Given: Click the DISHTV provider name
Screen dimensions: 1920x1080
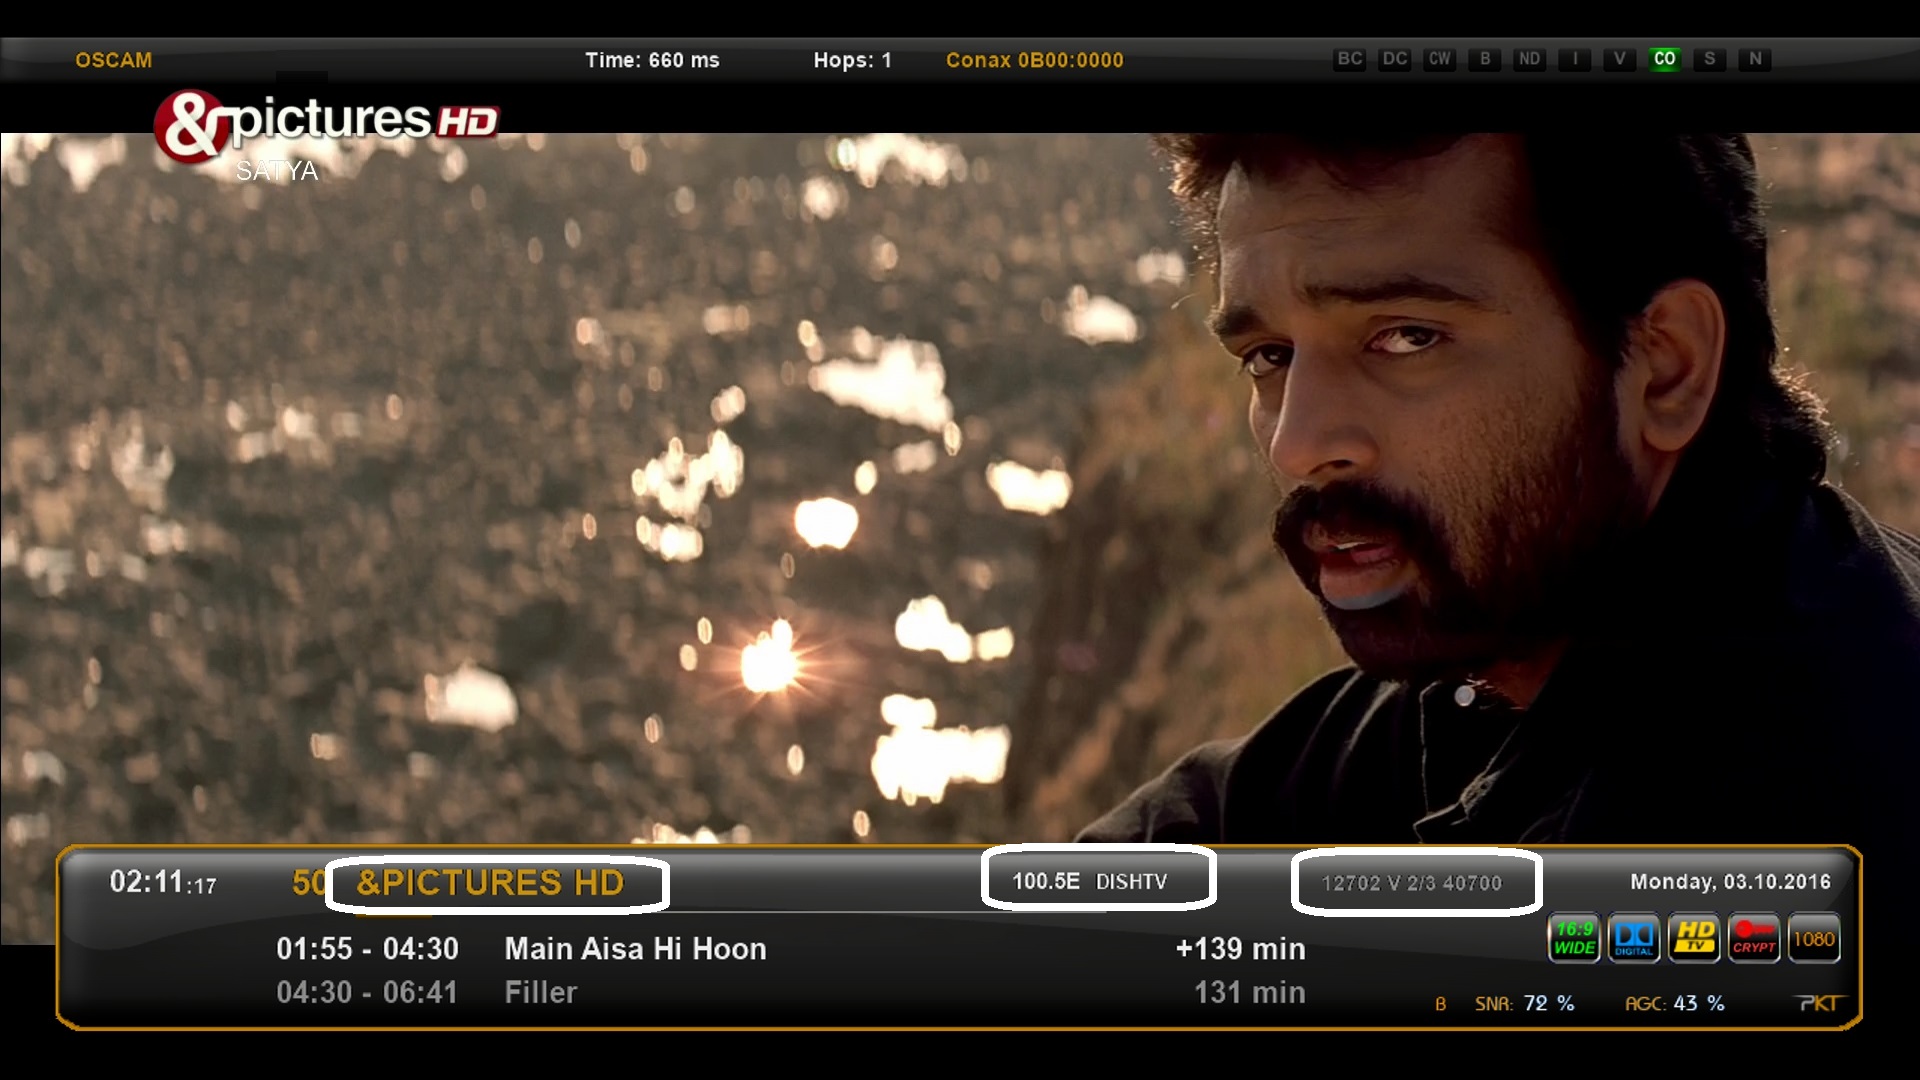Looking at the screenshot, I should pyautogui.click(x=1132, y=881).
